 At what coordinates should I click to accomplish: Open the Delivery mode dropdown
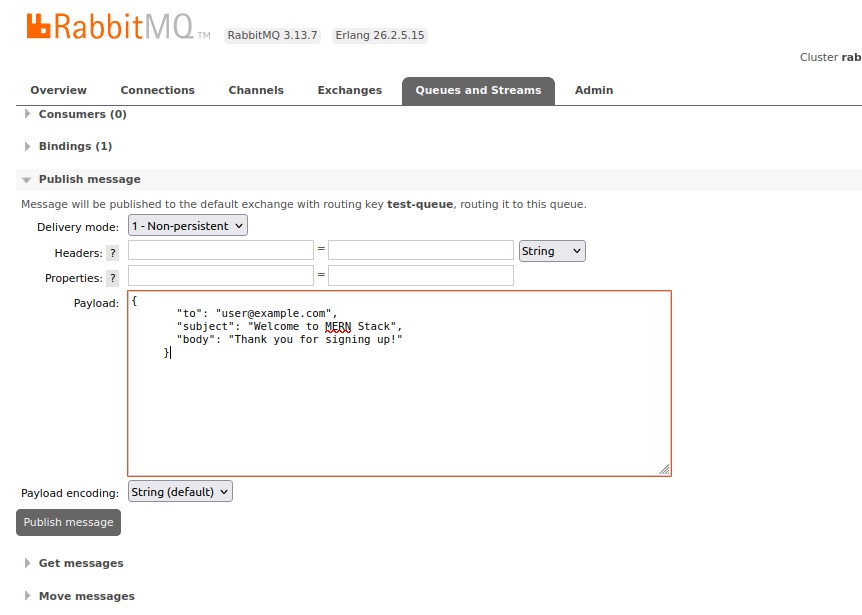click(x=188, y=226)
